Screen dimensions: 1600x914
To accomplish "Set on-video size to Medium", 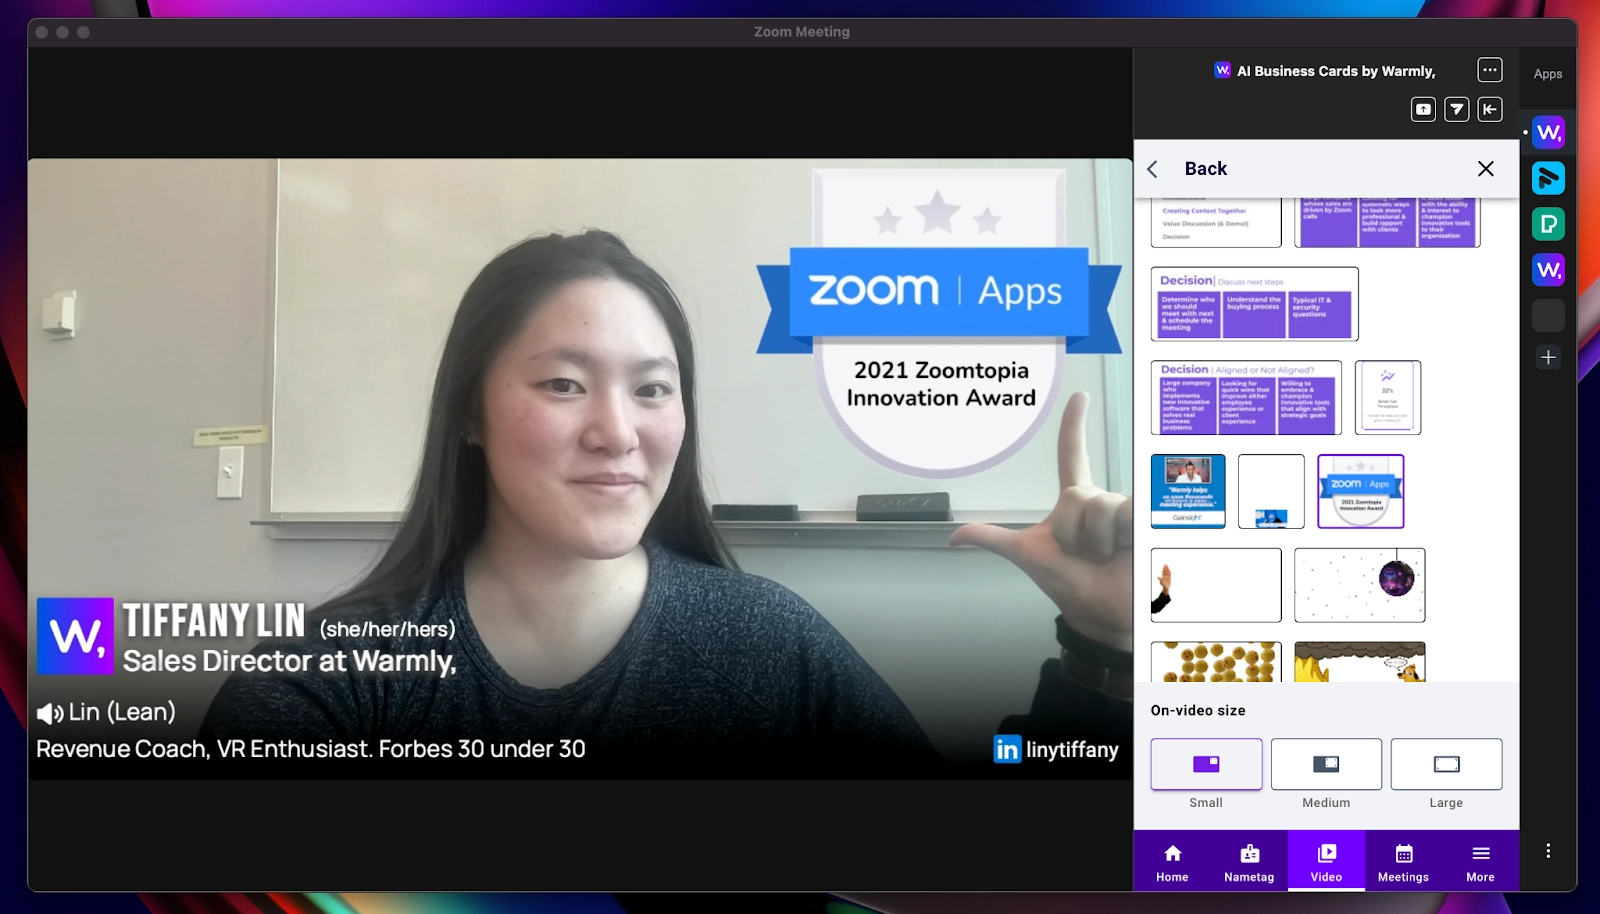I will [x=1326, y=764].
